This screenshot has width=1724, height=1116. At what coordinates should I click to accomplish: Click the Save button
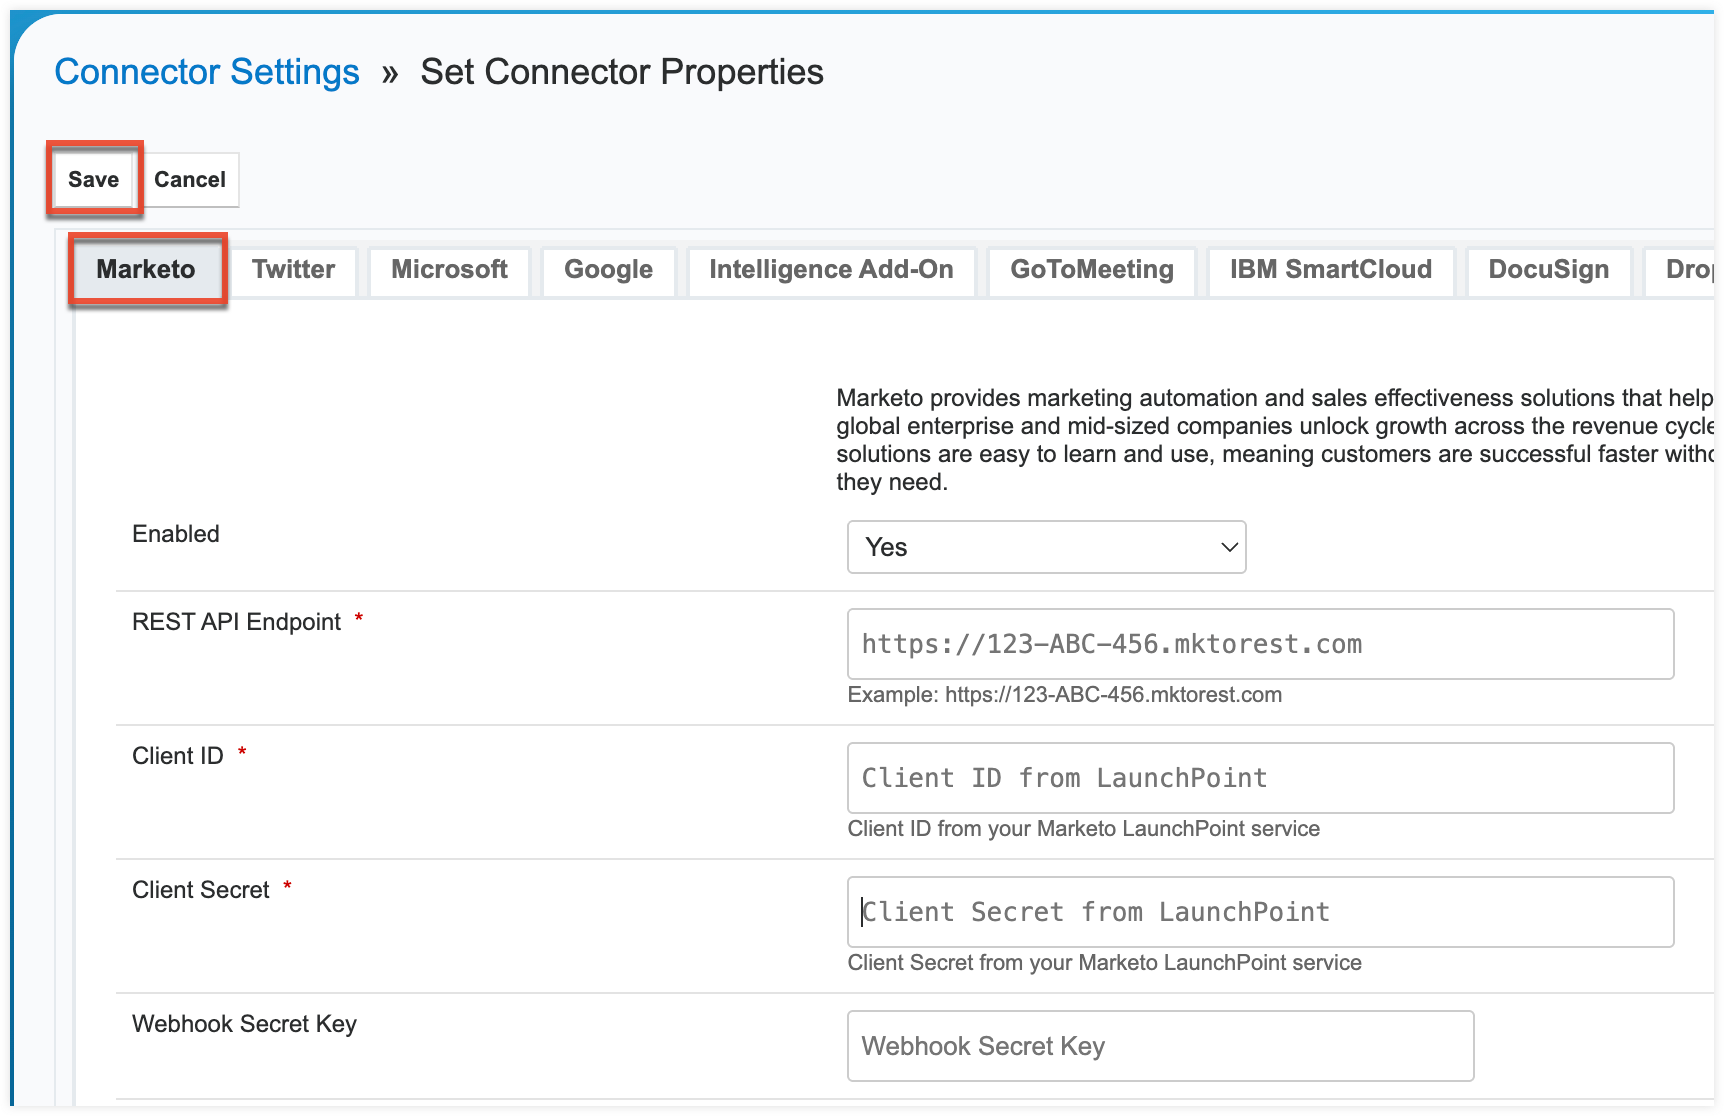click(93, 179)
